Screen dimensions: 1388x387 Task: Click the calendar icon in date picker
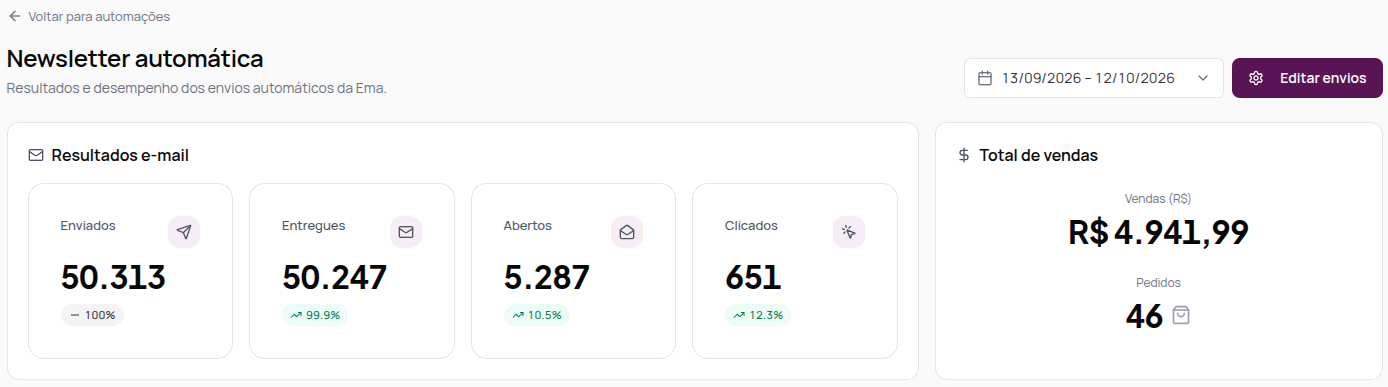[985, 78]
